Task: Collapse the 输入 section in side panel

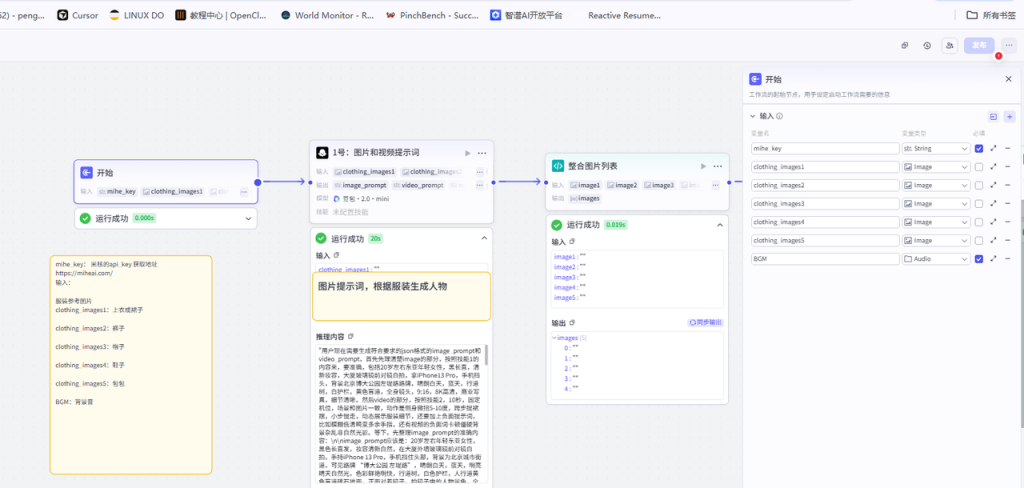Action: pyautogui.click(x=753, y=116)
